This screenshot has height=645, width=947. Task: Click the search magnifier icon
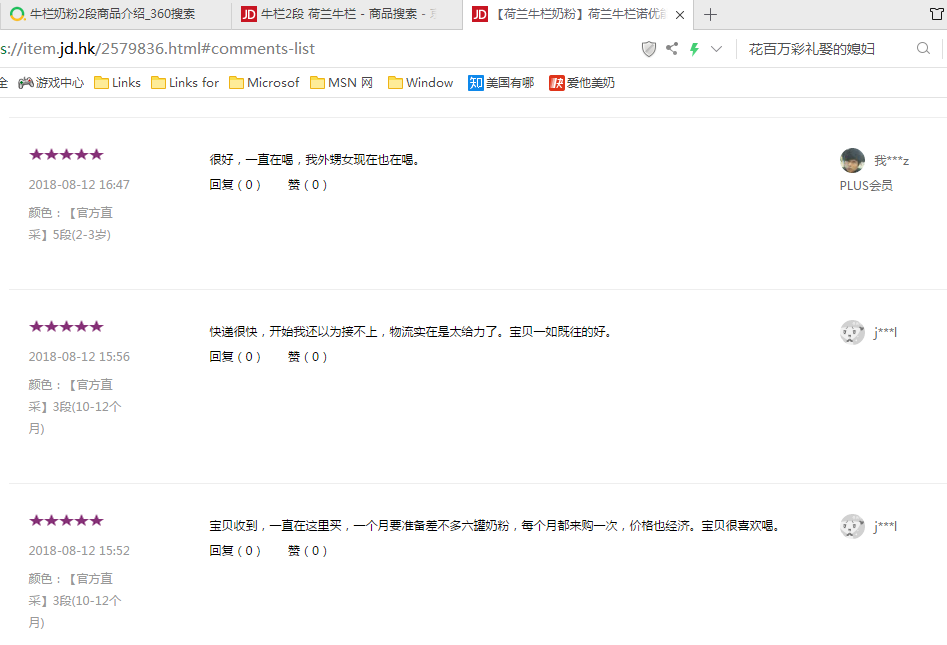923,49
